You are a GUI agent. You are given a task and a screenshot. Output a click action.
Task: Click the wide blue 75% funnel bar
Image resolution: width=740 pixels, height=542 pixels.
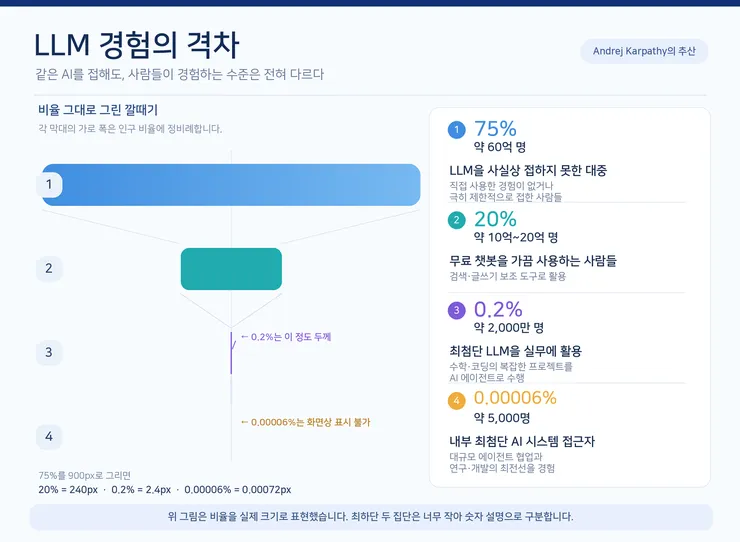point(231,185)
